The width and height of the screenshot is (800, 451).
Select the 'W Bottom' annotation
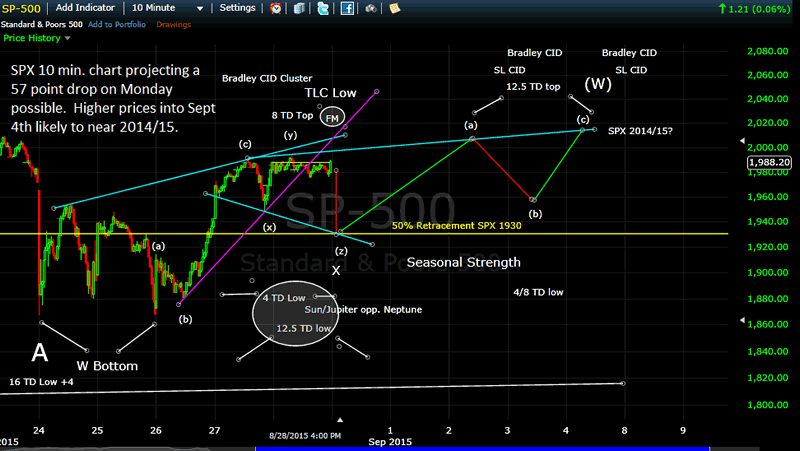point(107,366)
